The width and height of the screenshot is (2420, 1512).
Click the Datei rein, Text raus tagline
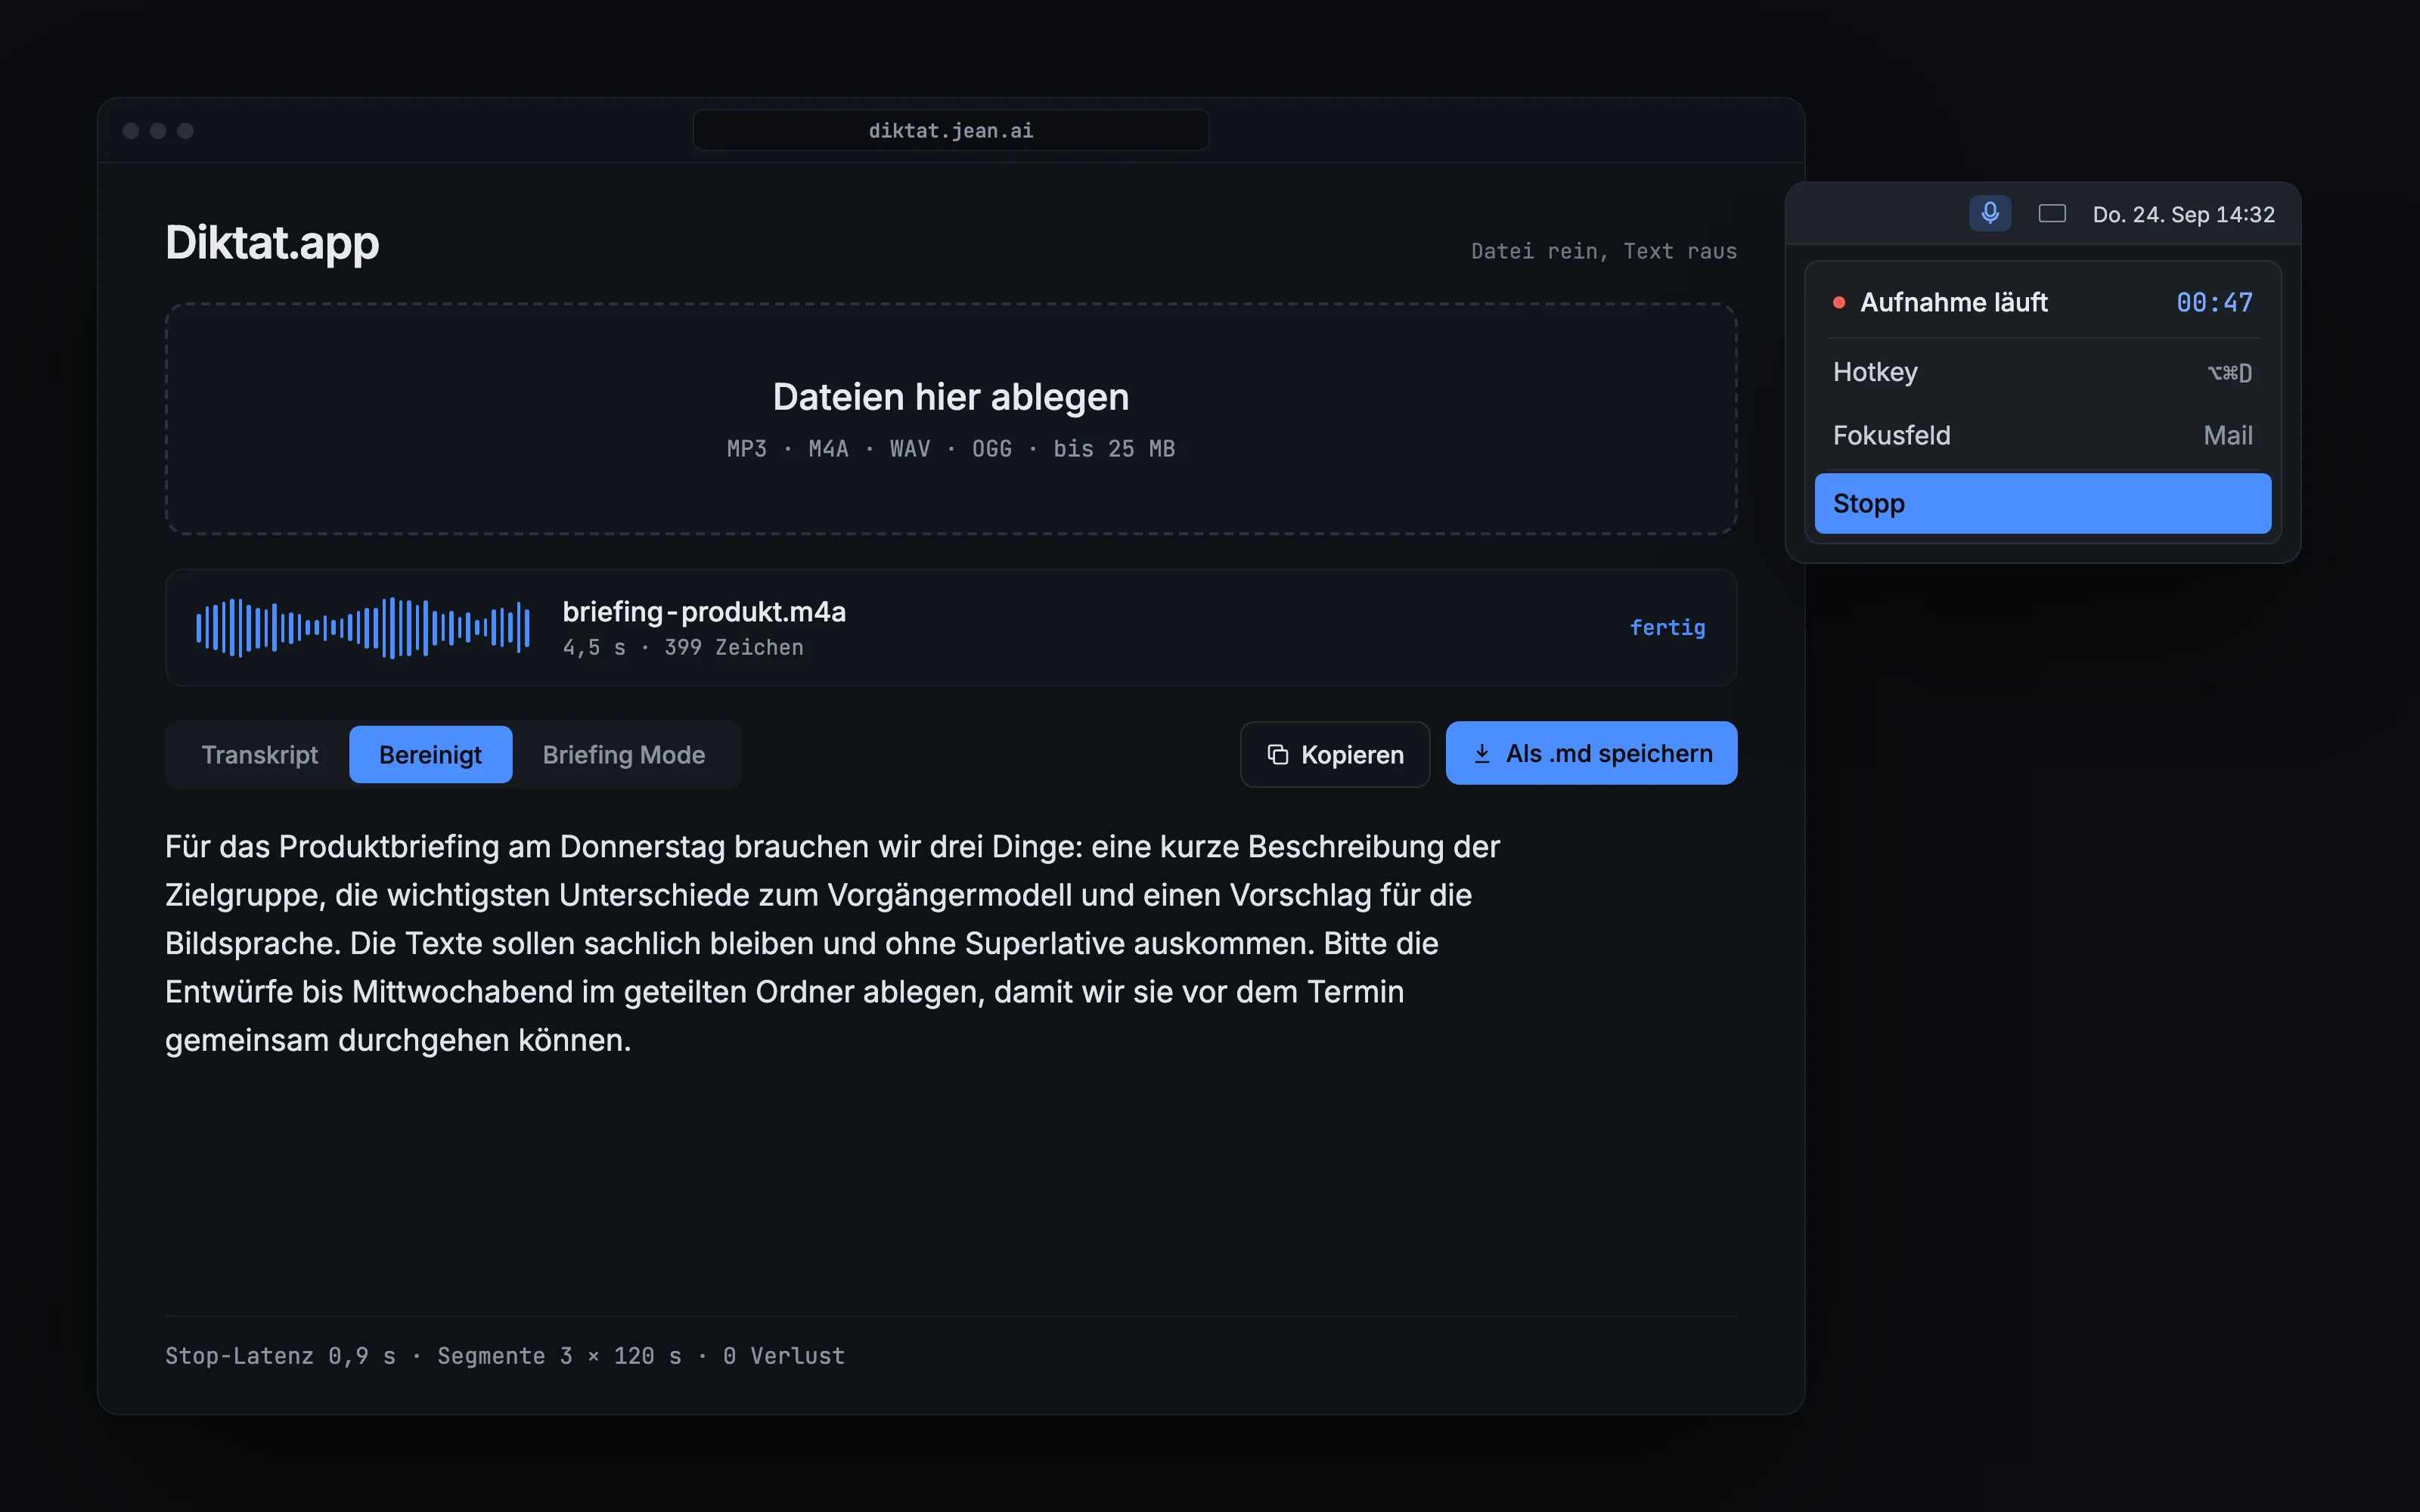pos(1603,251)
